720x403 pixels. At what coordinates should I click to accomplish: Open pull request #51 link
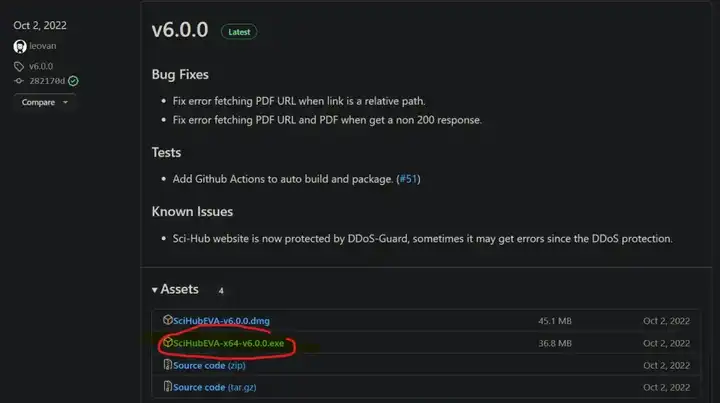[x=408, y=179]
